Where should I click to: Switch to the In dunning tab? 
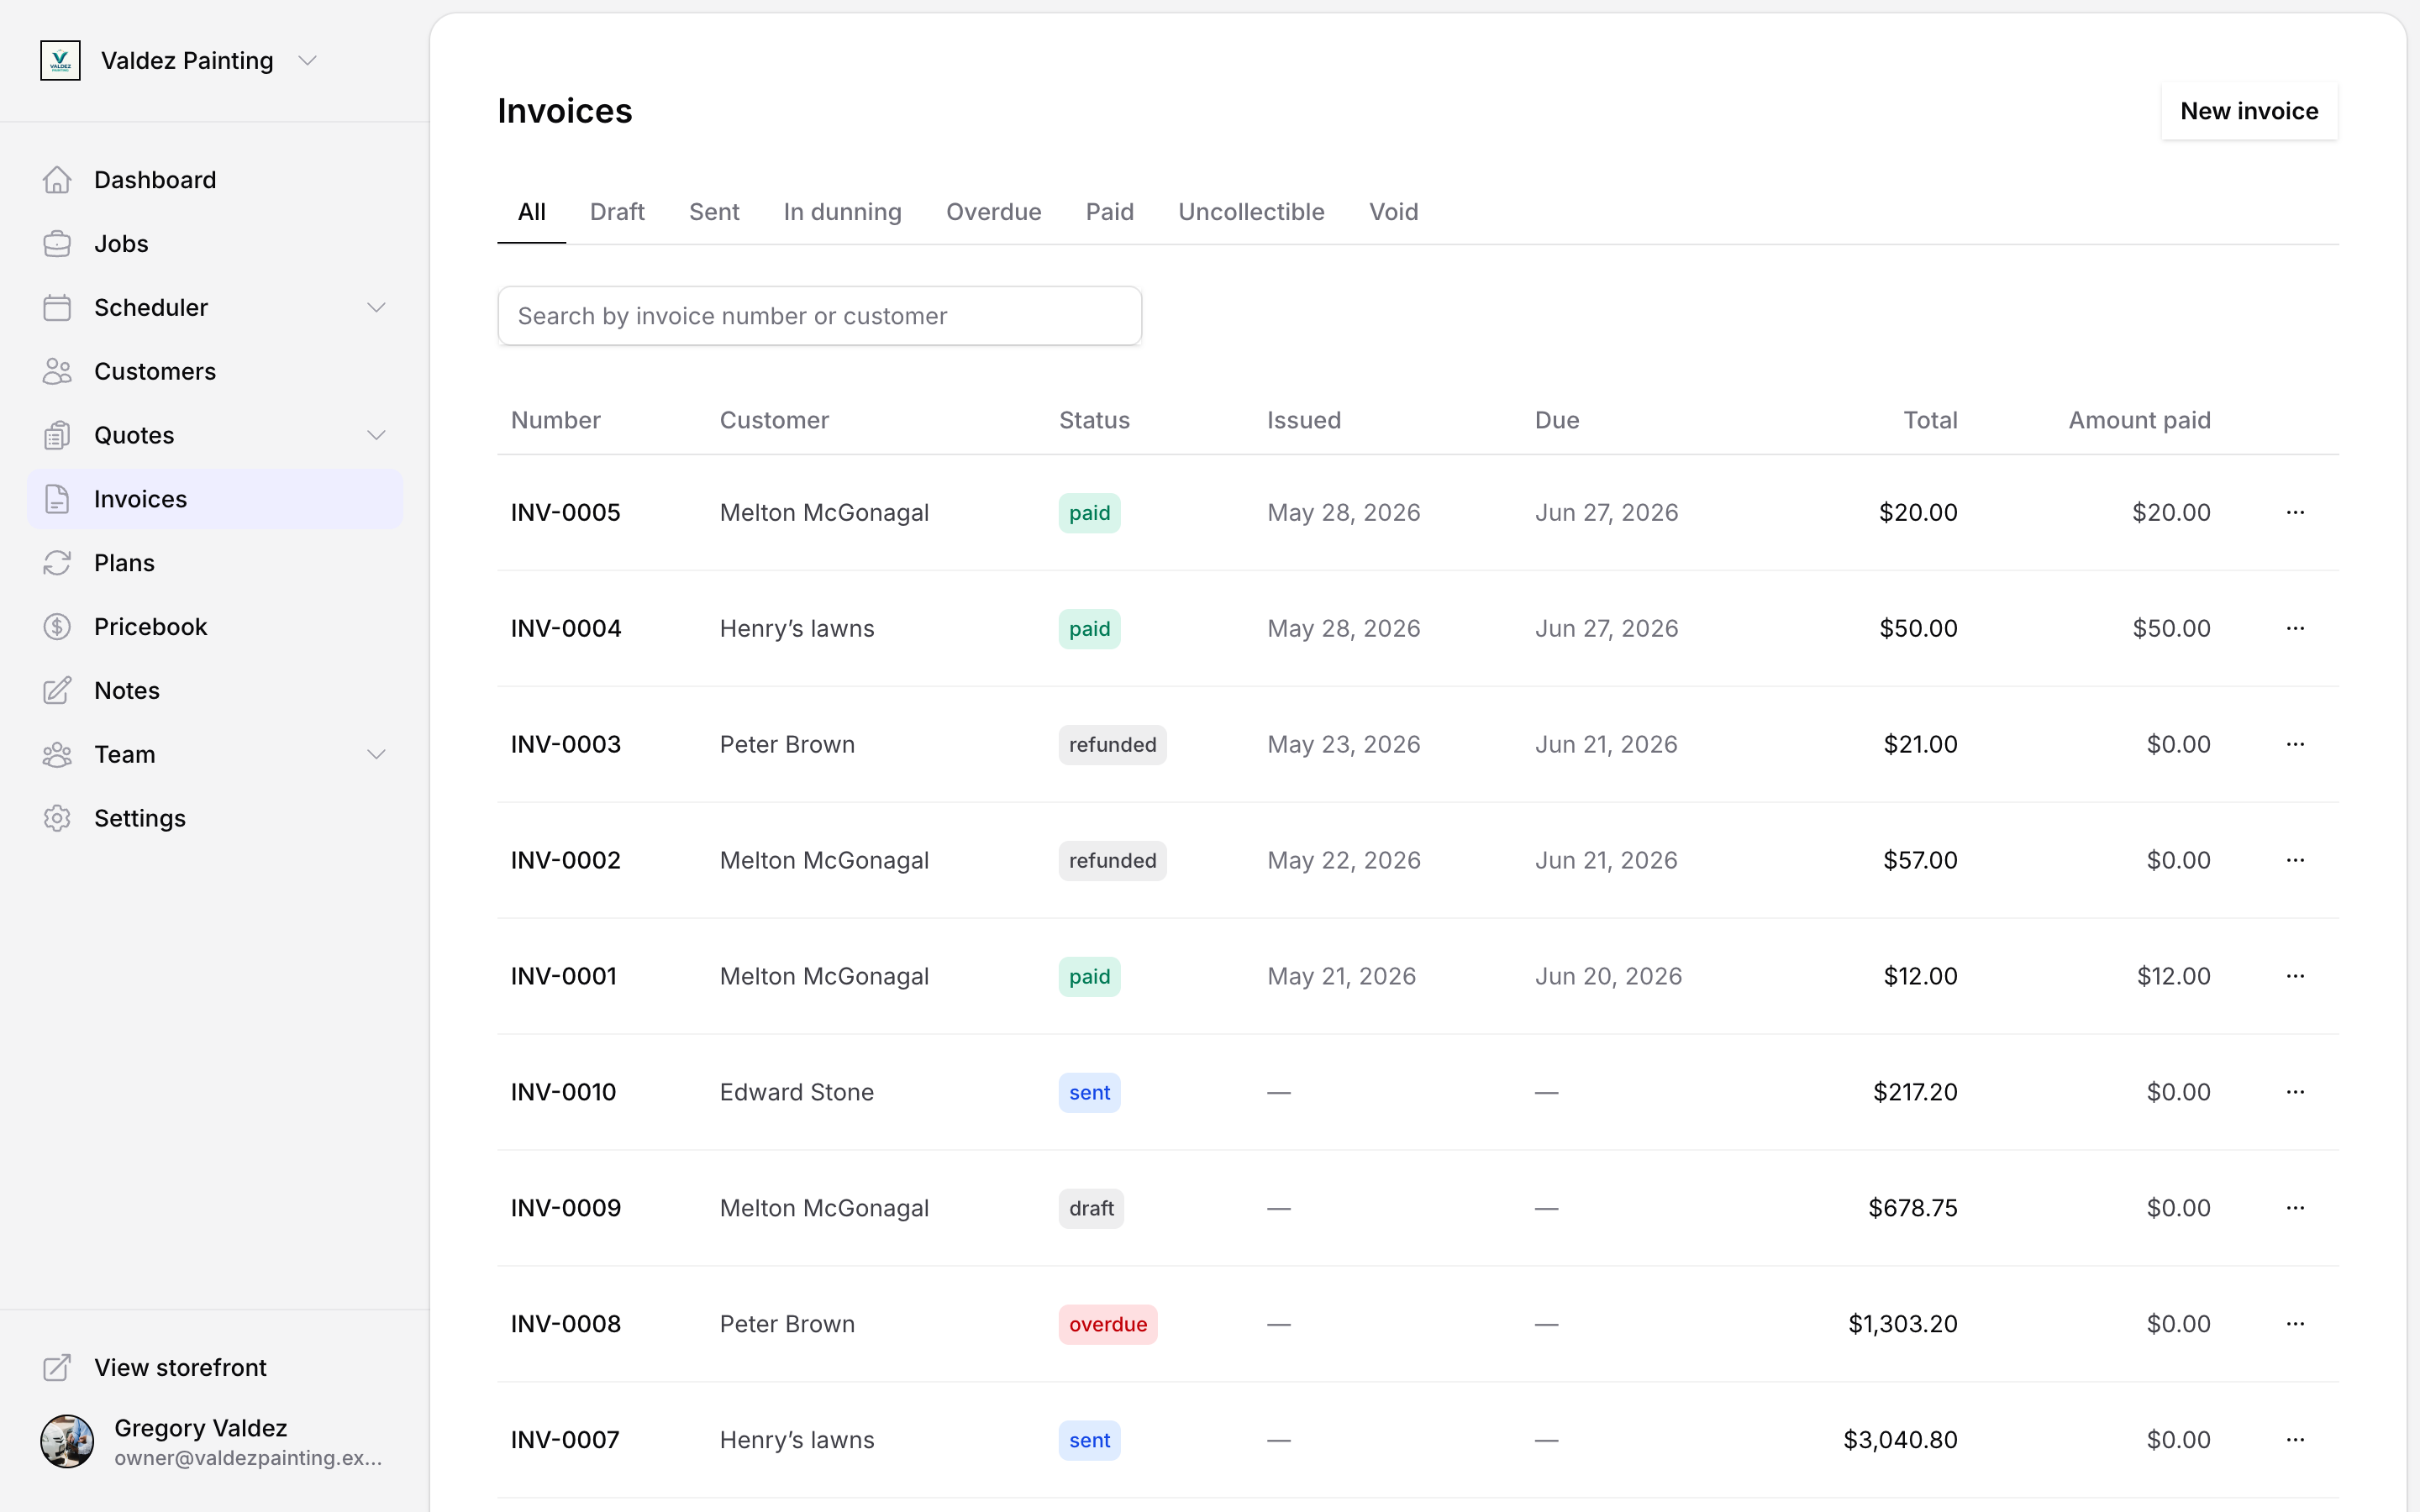[x=843, y=212]
